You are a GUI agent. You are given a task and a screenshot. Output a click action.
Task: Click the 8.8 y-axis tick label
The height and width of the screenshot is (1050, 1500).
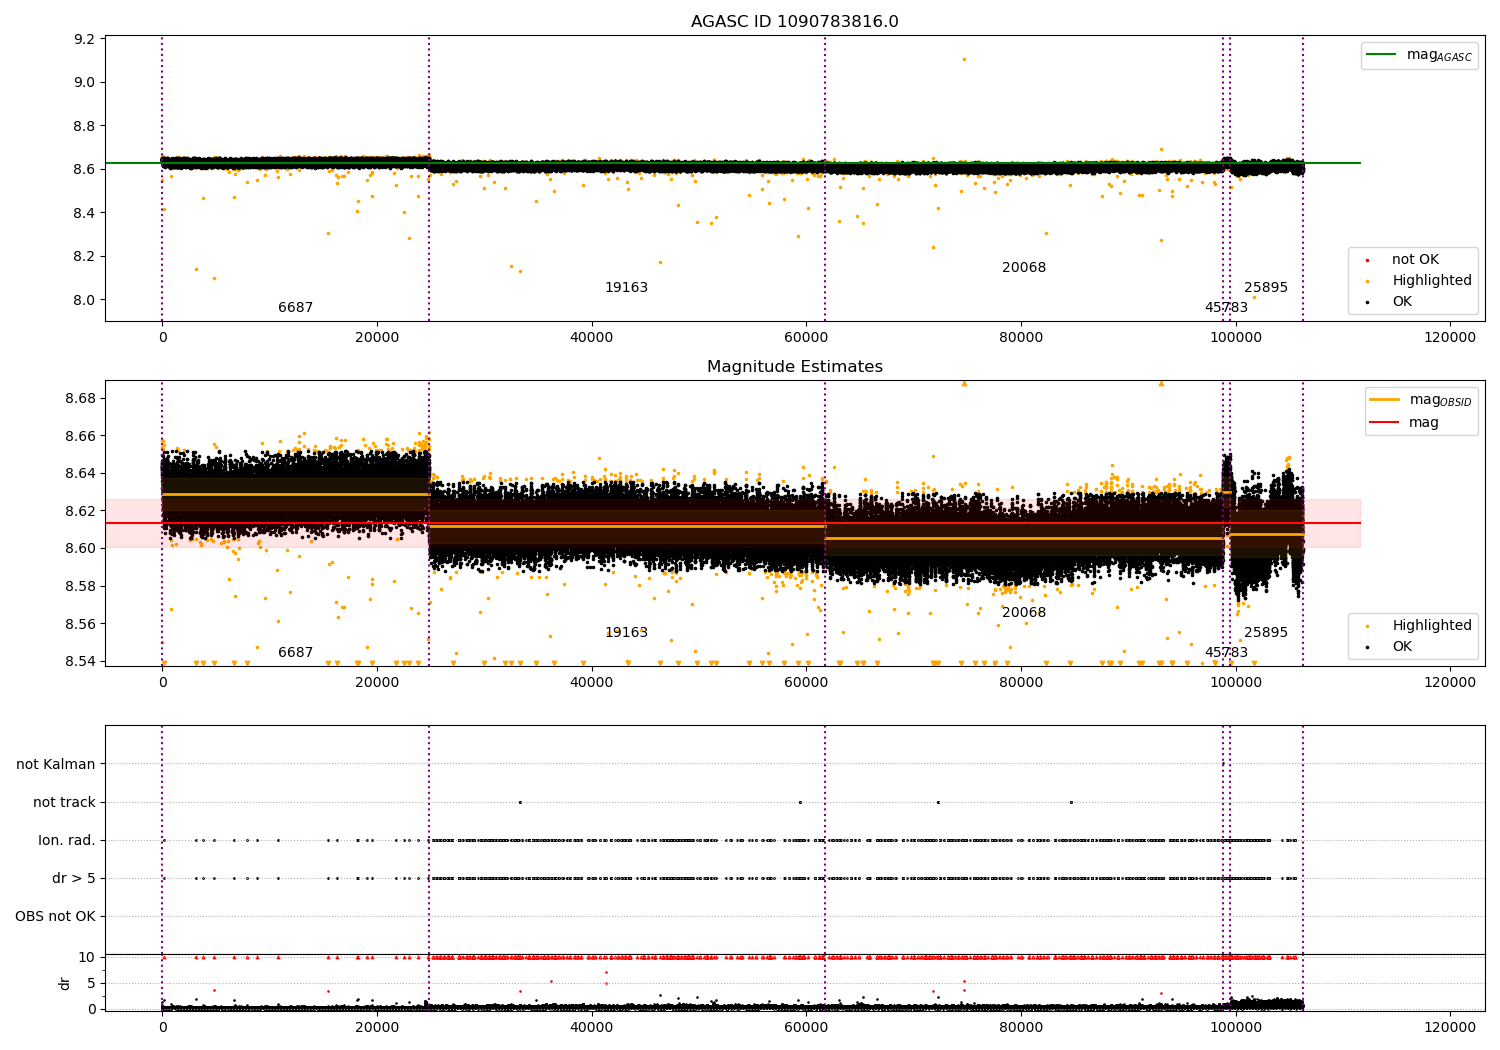[85, 127]
